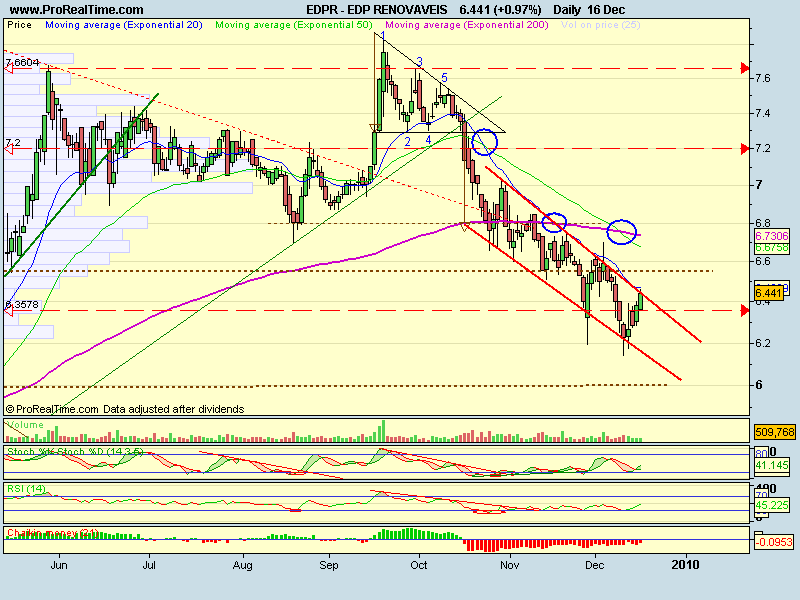The image size is (800, 600).
Task: Click the yellow 6.441 last price box
Action: (768, 293)
